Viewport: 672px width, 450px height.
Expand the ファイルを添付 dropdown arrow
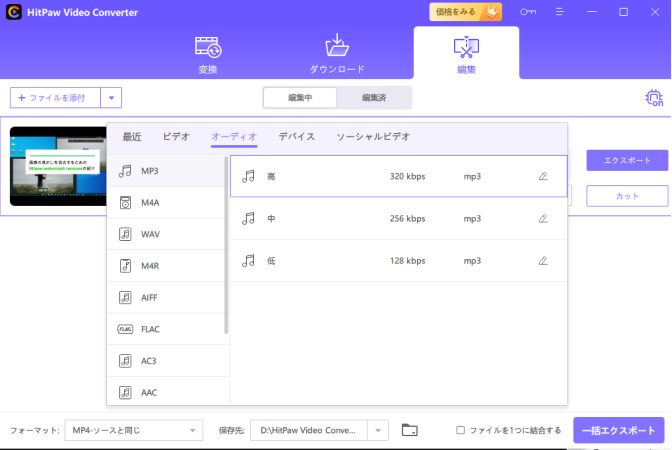point(111,98)
